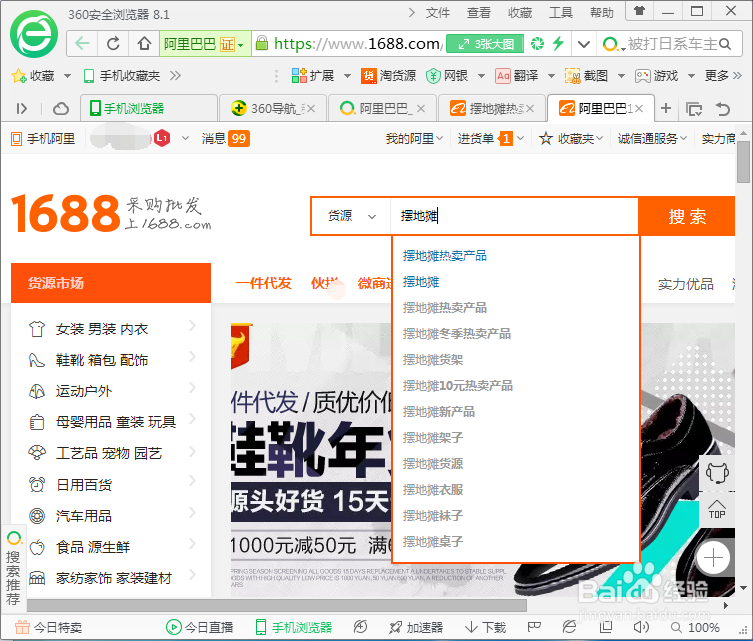Image resolution: width=753 pixels, height=641 pixels.
Task: Switch to the 手机浏览器 tab
Action: [x=149, y=109]
